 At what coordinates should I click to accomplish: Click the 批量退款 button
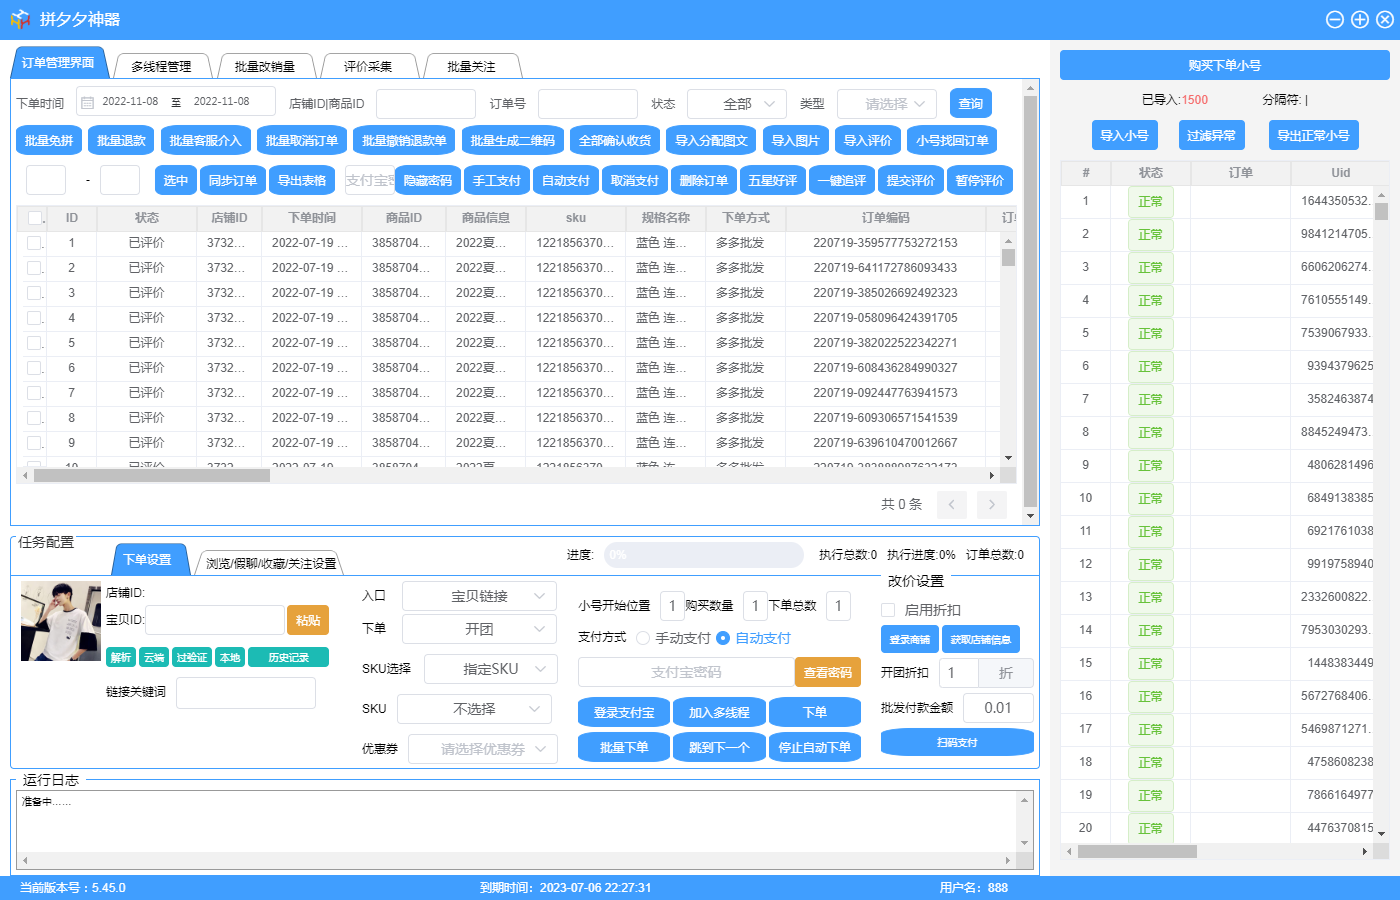coord(121,141)
